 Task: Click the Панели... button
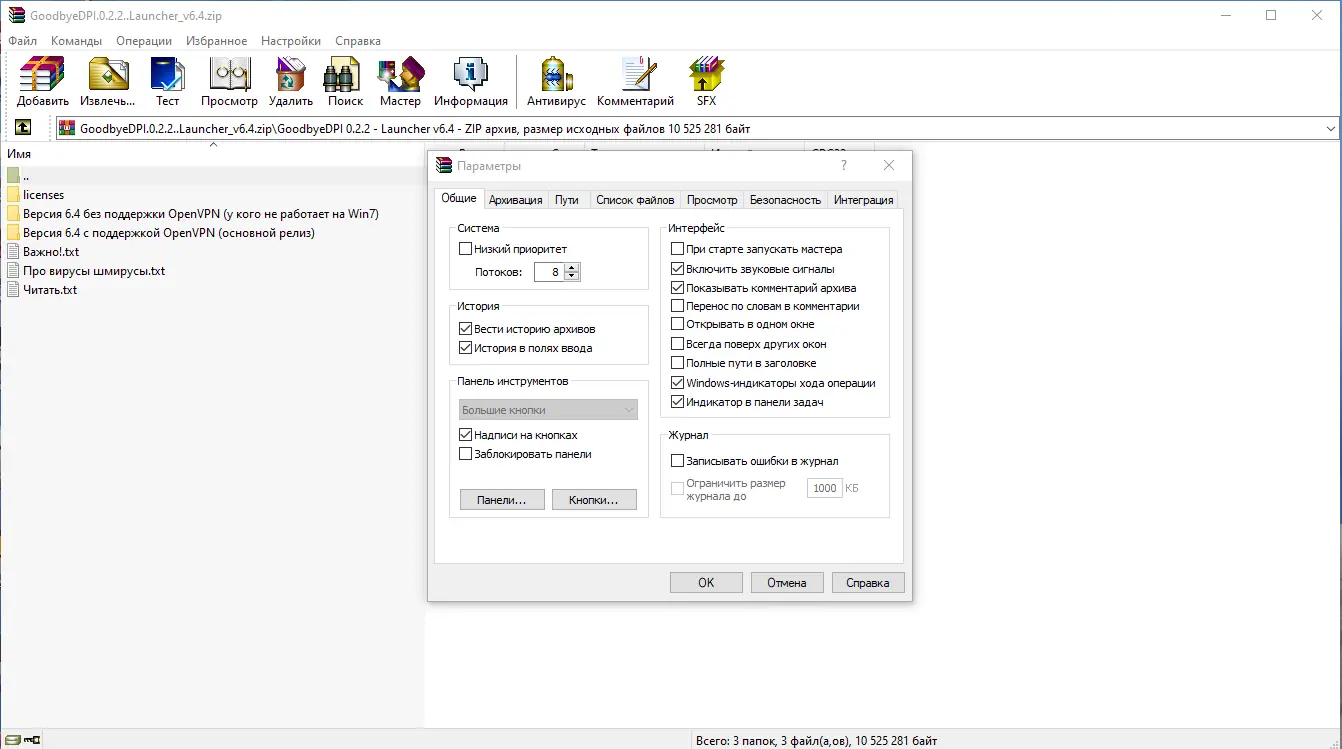pyautogui.click(x=502, y=499)
